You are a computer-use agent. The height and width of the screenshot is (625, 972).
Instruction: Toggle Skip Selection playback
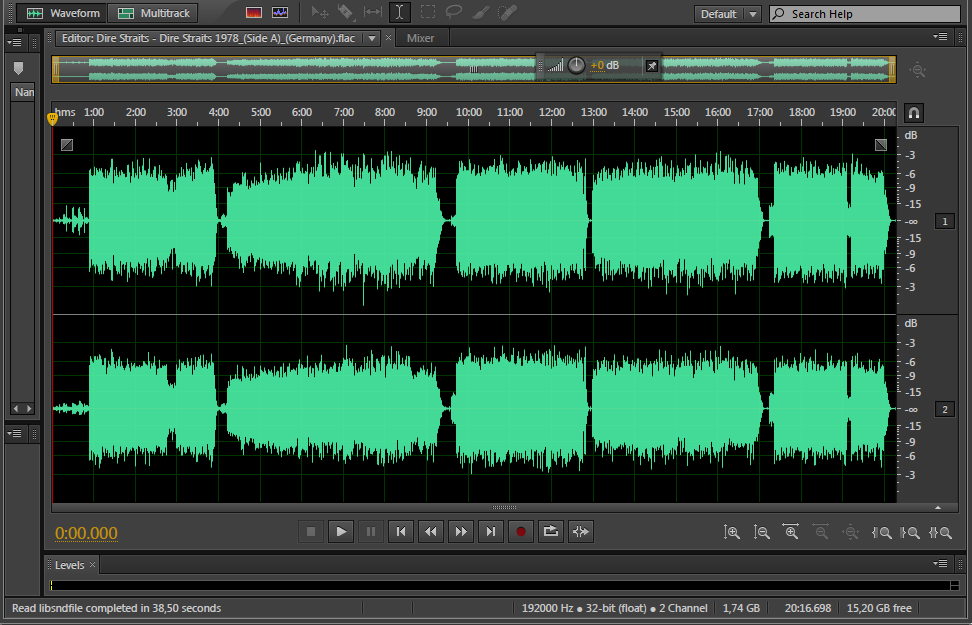point(581,531)
